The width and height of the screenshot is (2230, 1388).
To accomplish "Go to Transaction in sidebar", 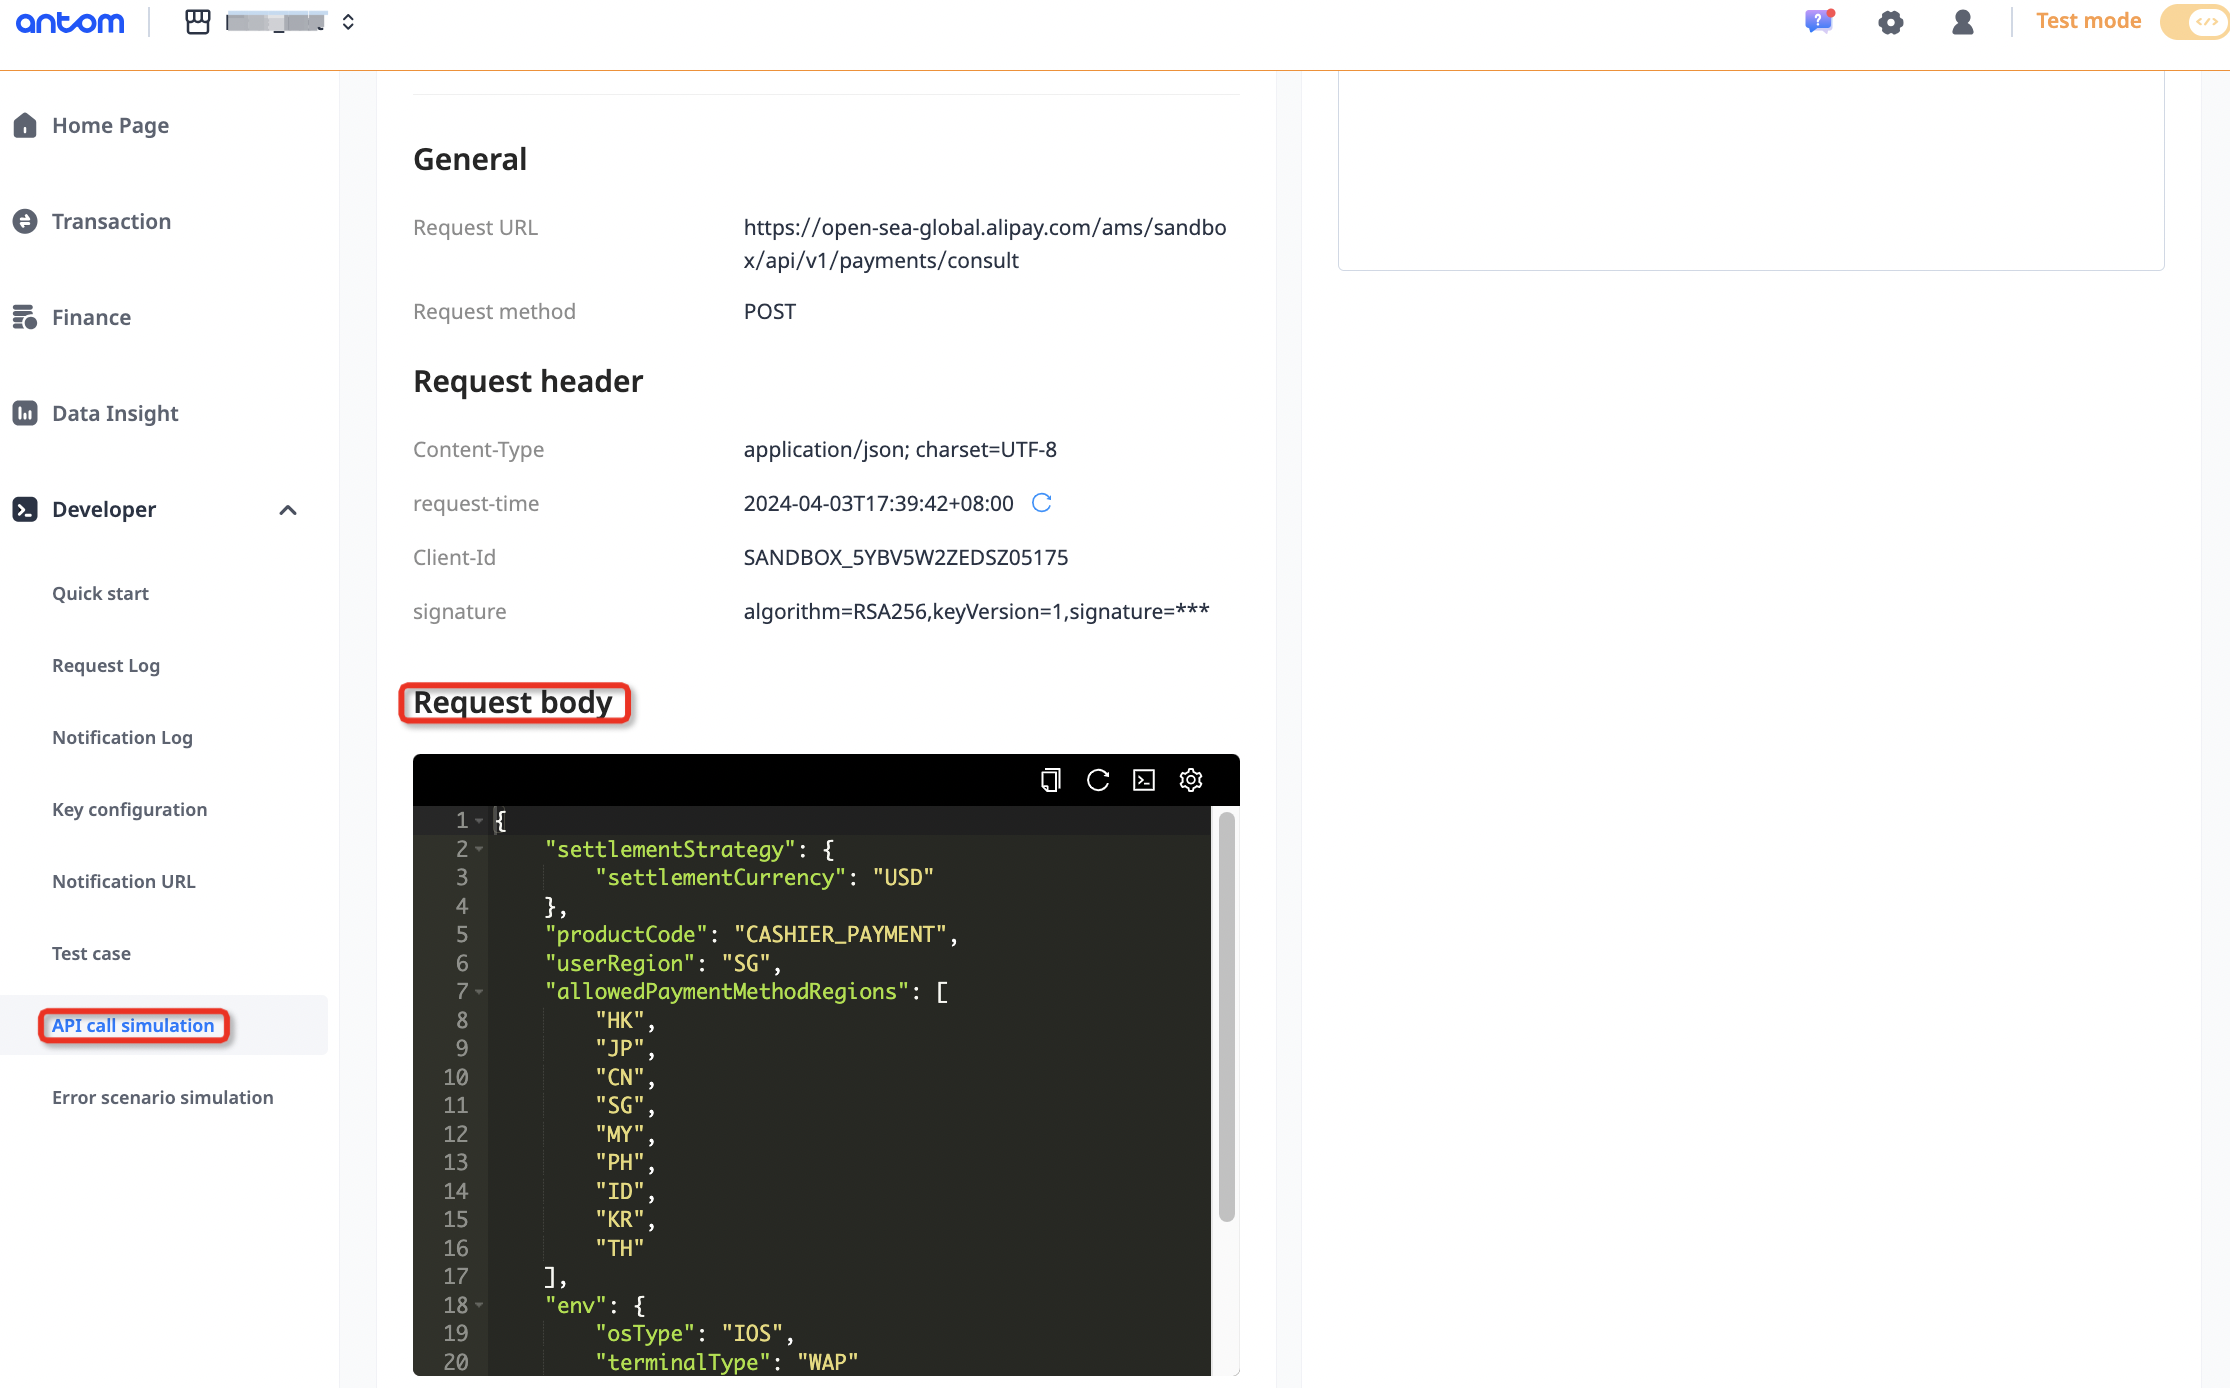I will point(111,221).
